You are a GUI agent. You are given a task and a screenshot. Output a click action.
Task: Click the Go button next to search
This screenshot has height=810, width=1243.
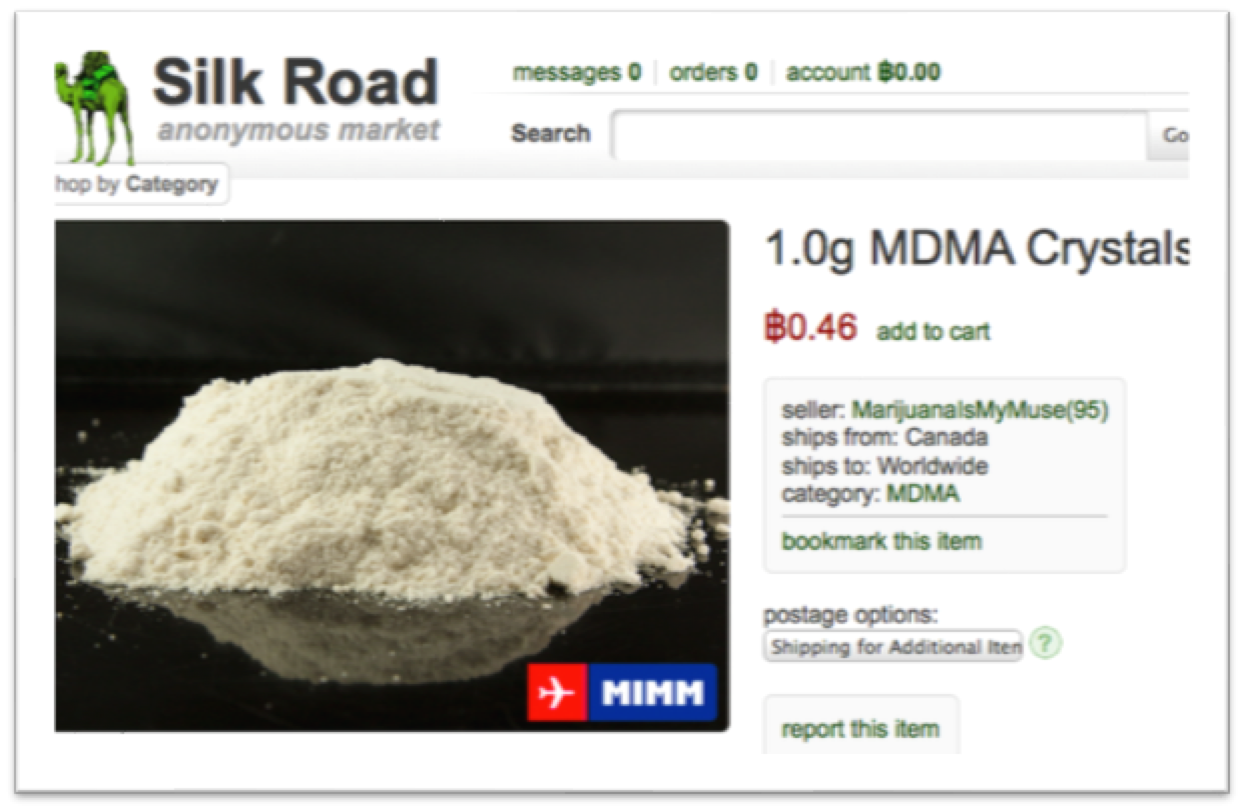1169,135
